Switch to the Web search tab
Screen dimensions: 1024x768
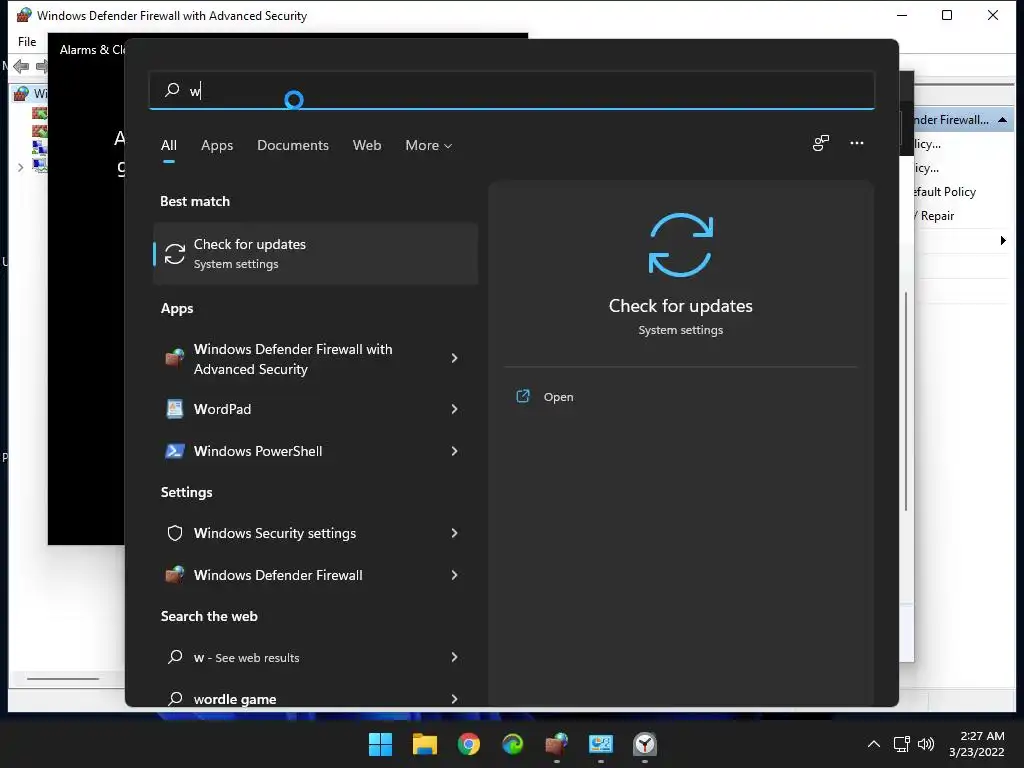coord(367,146)
